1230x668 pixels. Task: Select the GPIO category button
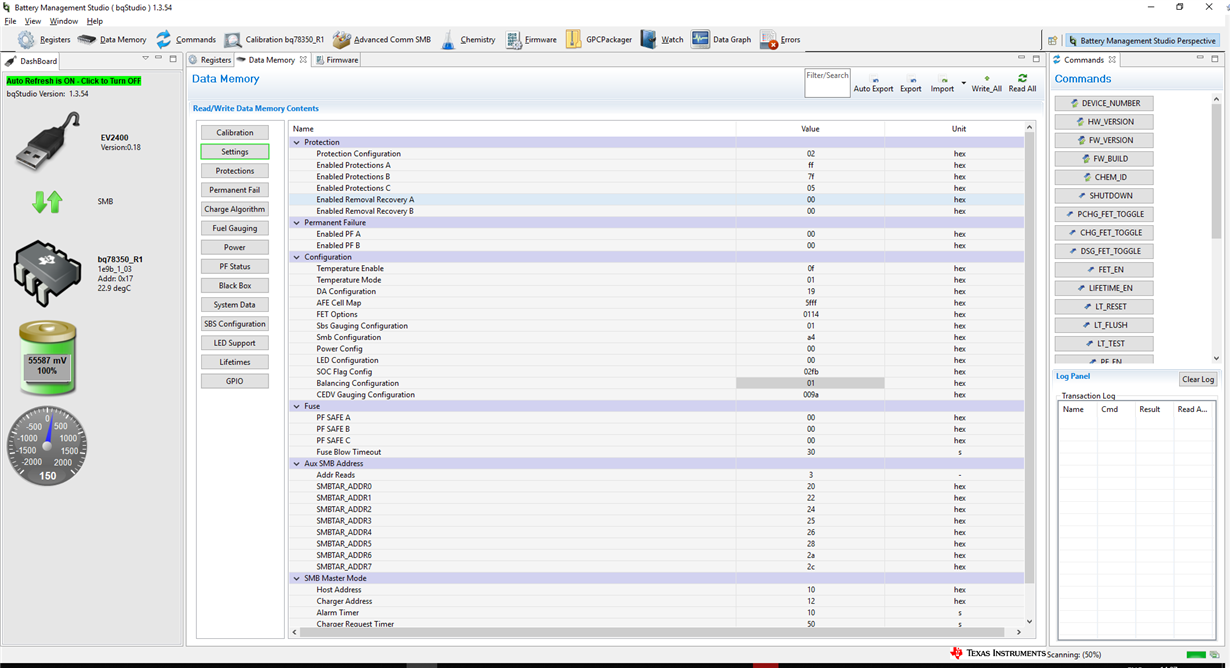[235, 381]
